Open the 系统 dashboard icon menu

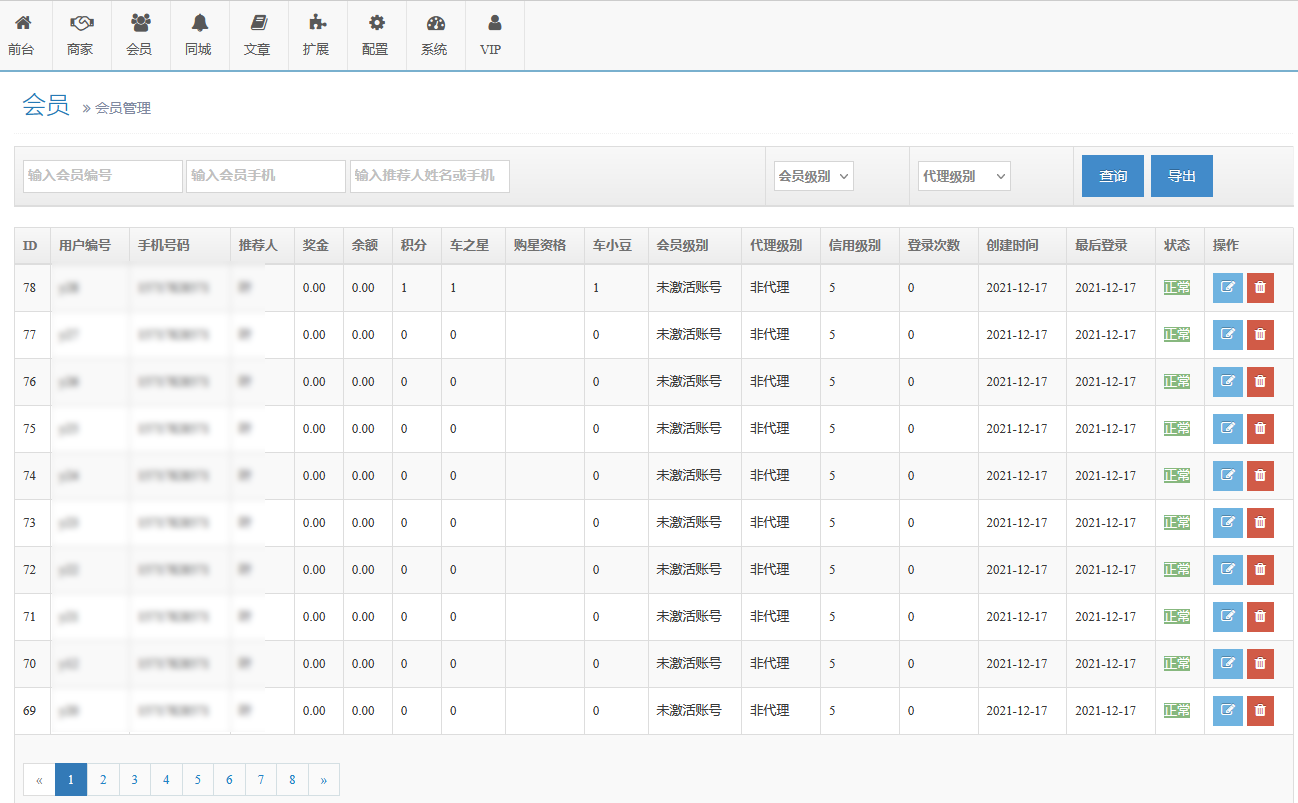click(434, 35)
